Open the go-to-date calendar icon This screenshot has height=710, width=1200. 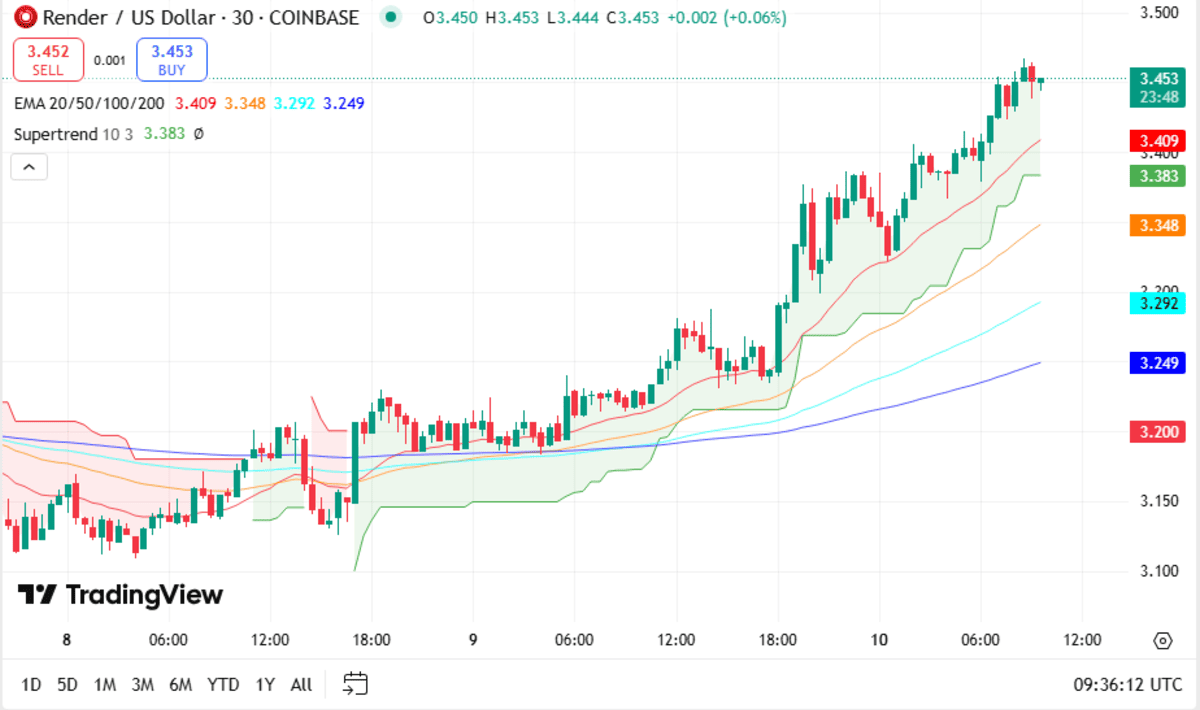coord(356,684)
